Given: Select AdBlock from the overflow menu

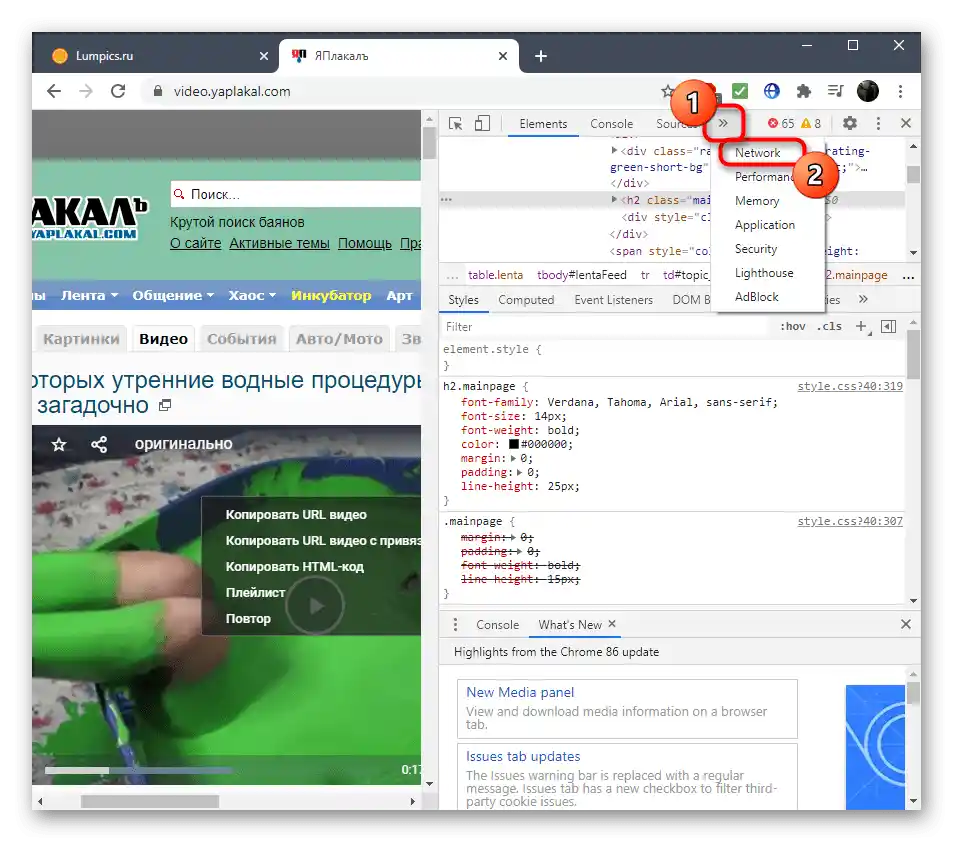Looking at the screenshot, I should (x=756, y=297).
